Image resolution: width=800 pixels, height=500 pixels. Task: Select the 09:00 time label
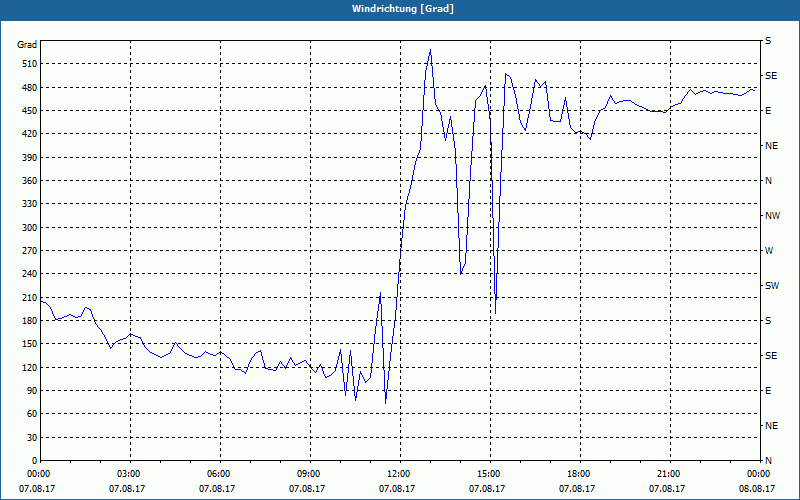tap(310, 474)
